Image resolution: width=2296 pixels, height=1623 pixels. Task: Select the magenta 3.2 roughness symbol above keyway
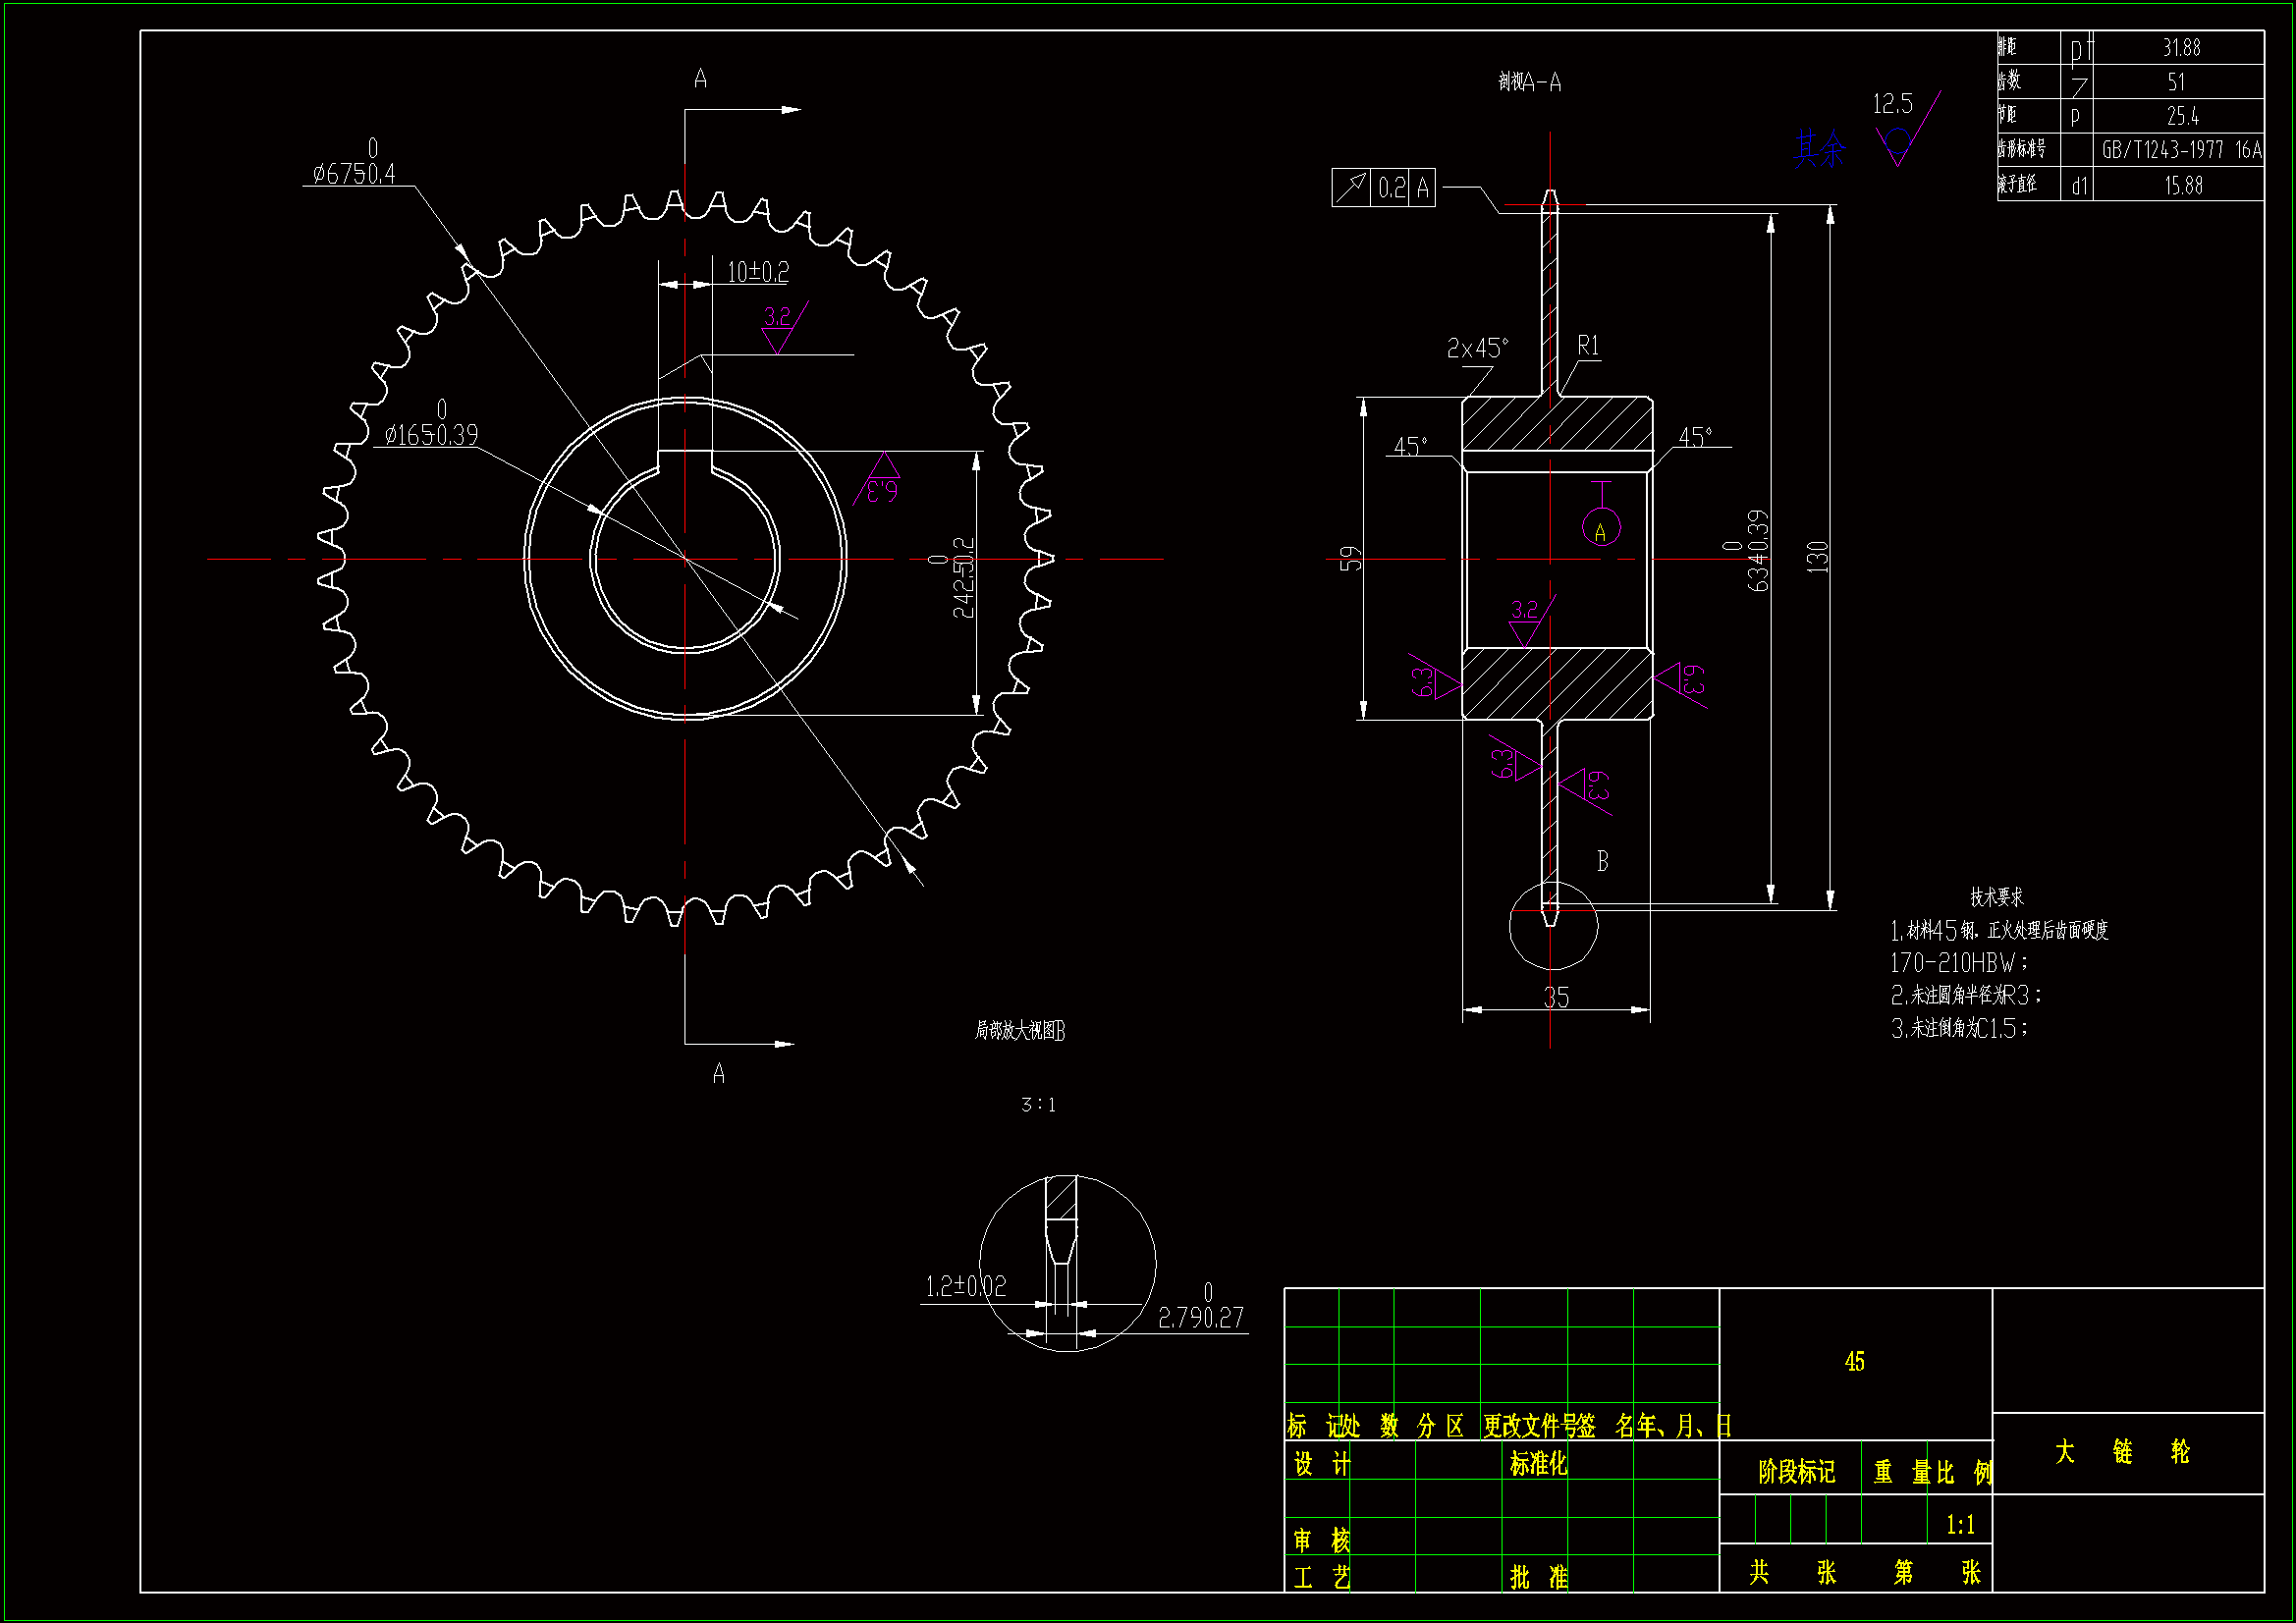click(x=779, y=328)
